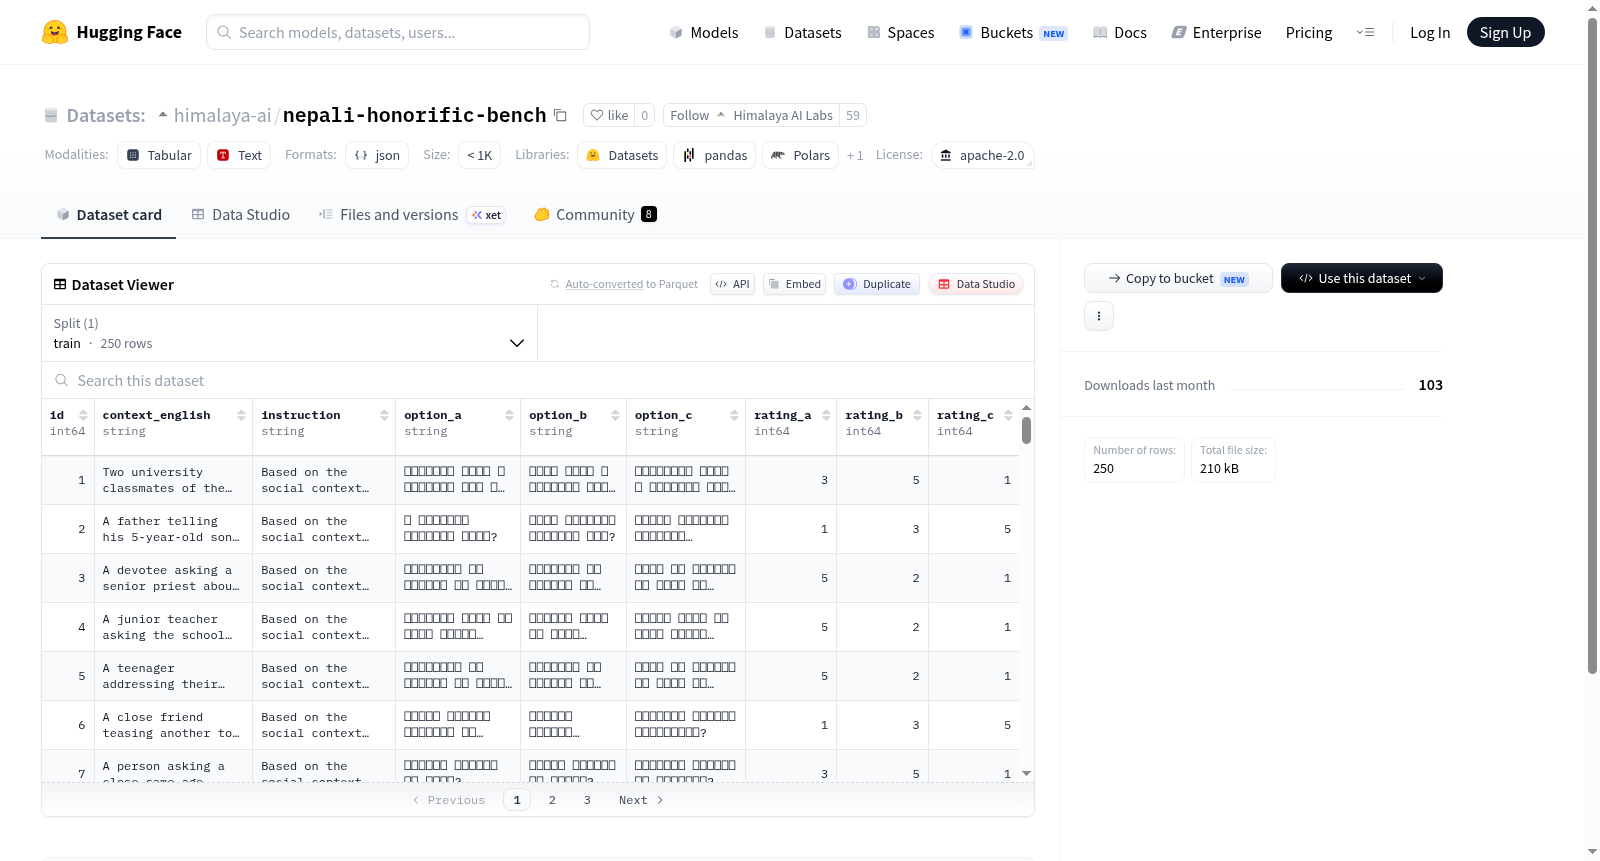Show the +1 more libraries
Image resolution: width=1600 pixels, height=861 pixels.
tap(855, 155)
